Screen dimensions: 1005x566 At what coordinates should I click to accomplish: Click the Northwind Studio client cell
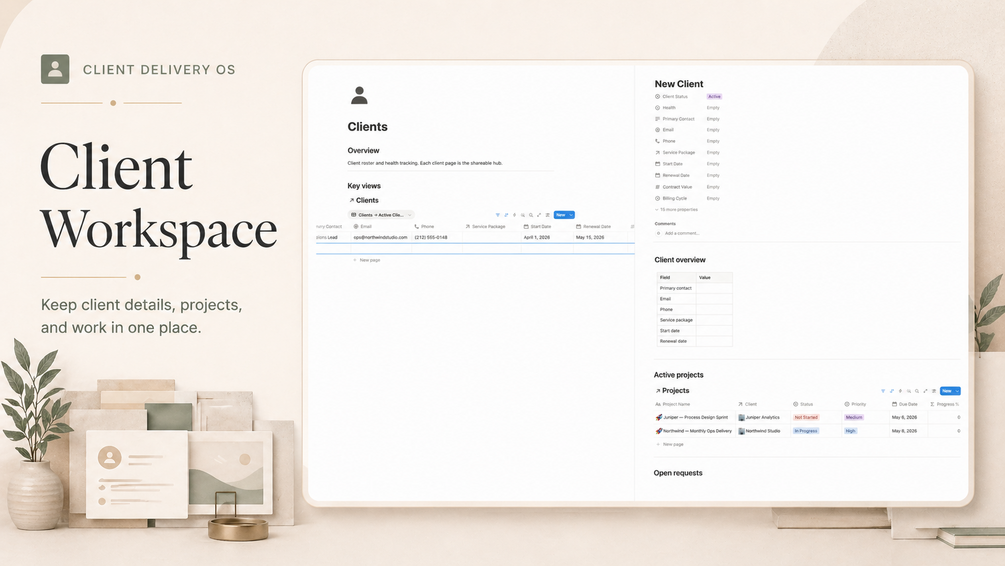click(x=763, y=431)
